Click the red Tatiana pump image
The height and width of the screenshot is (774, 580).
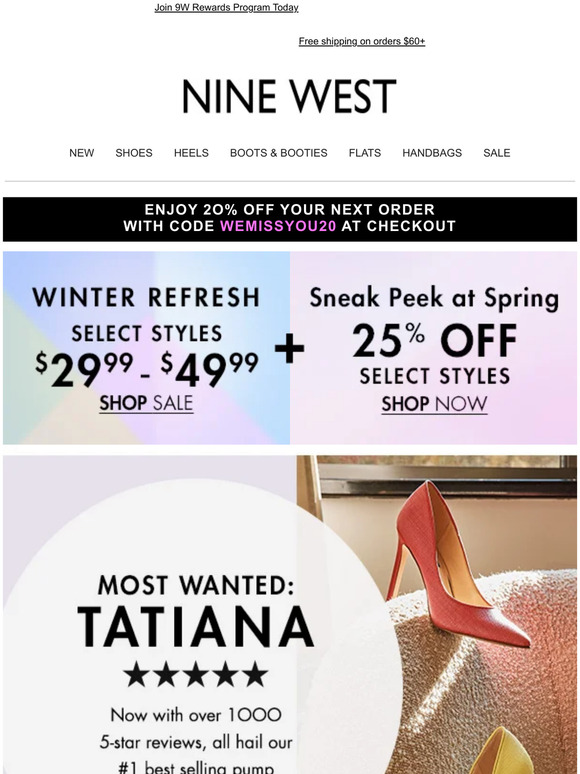457,563
